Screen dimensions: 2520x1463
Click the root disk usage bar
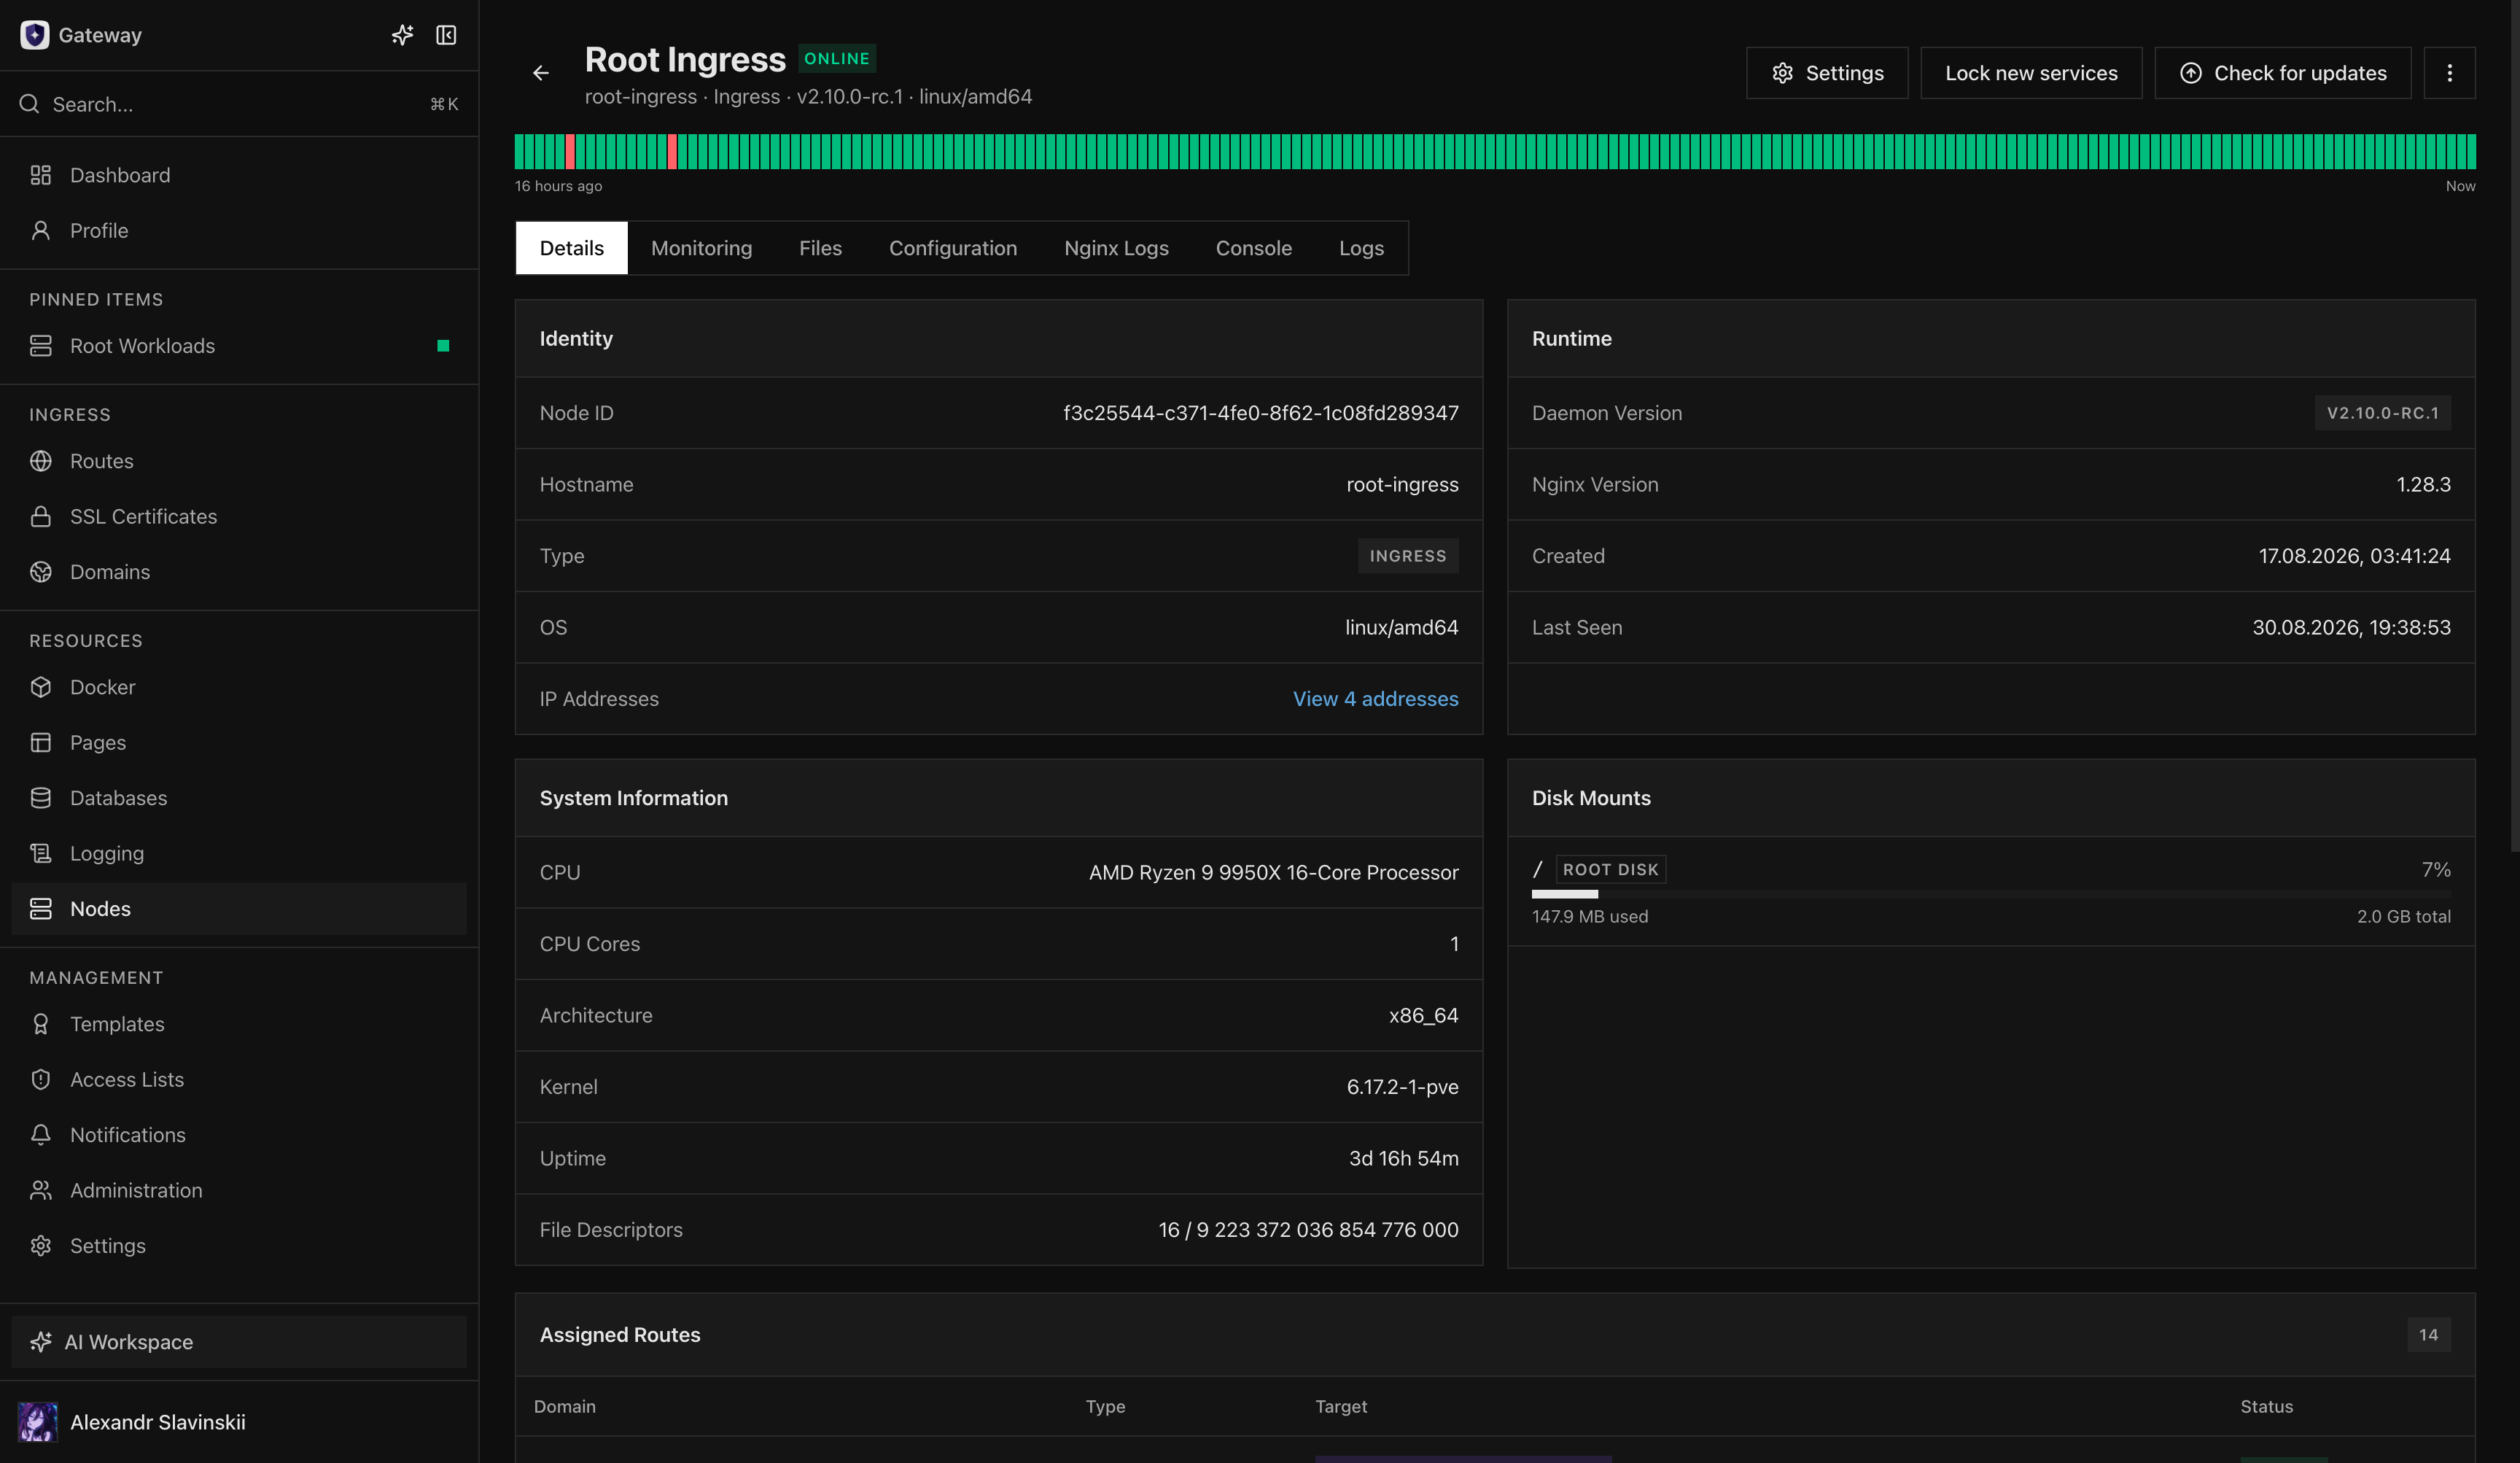1990,894
